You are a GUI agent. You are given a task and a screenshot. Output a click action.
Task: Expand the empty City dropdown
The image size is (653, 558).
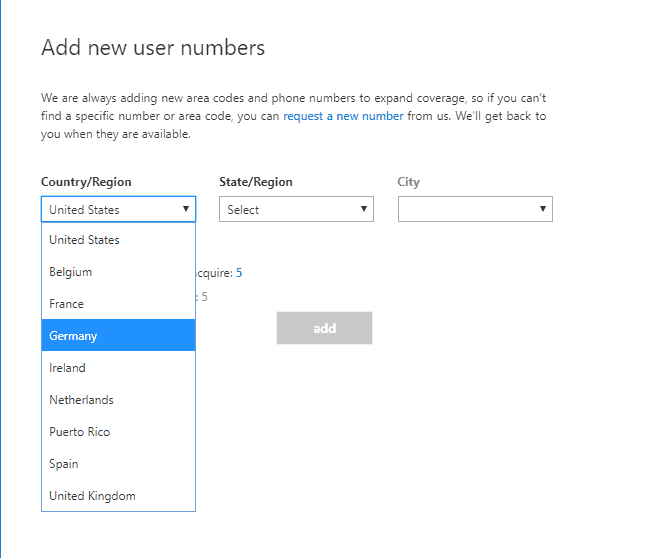(x=475, y=209)
